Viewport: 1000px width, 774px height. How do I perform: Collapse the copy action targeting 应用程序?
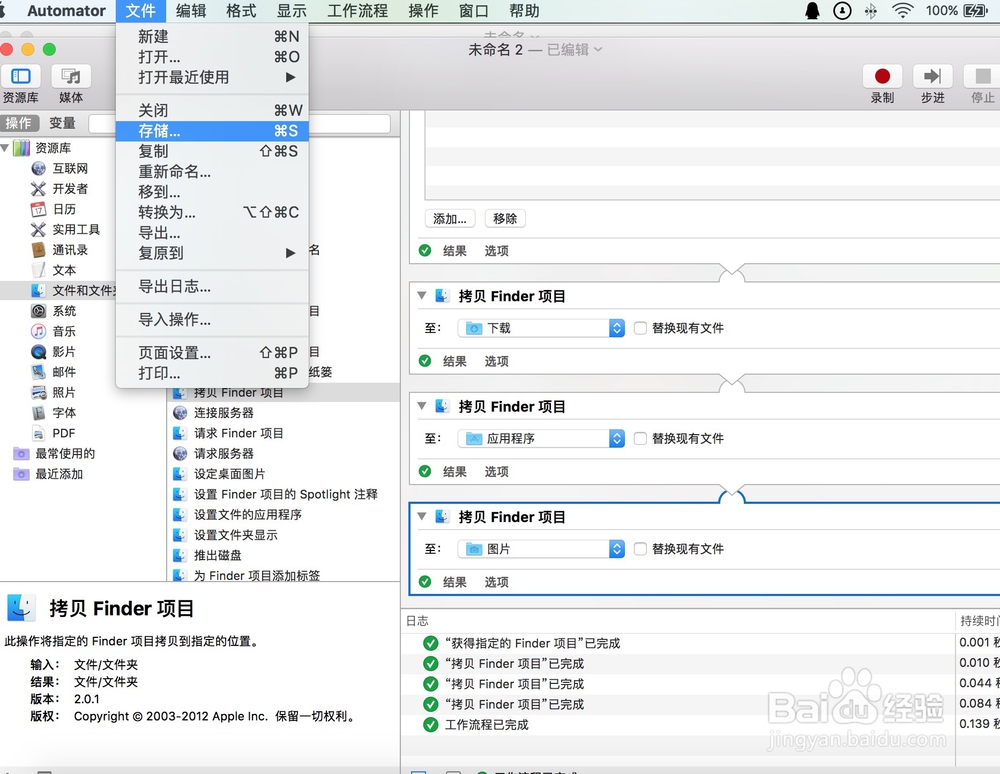point(422,406)
